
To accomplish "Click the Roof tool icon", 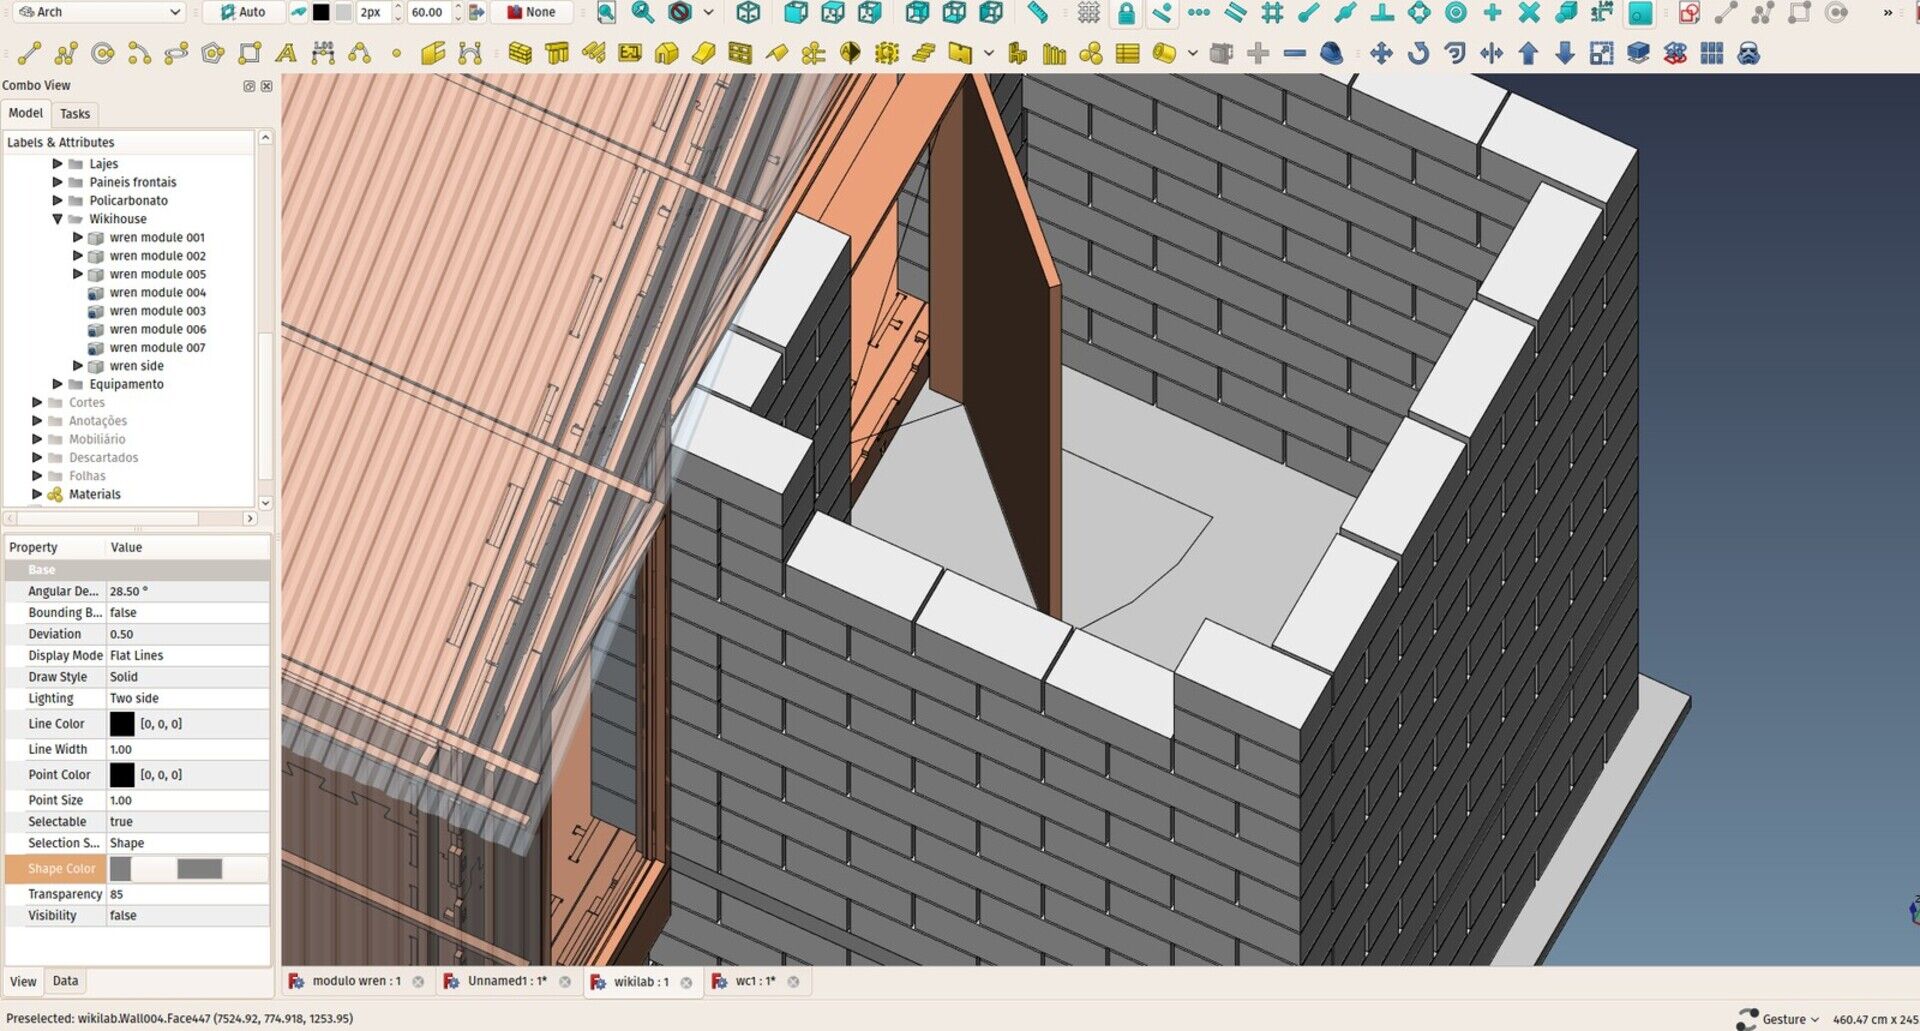I will coord(777,53).
